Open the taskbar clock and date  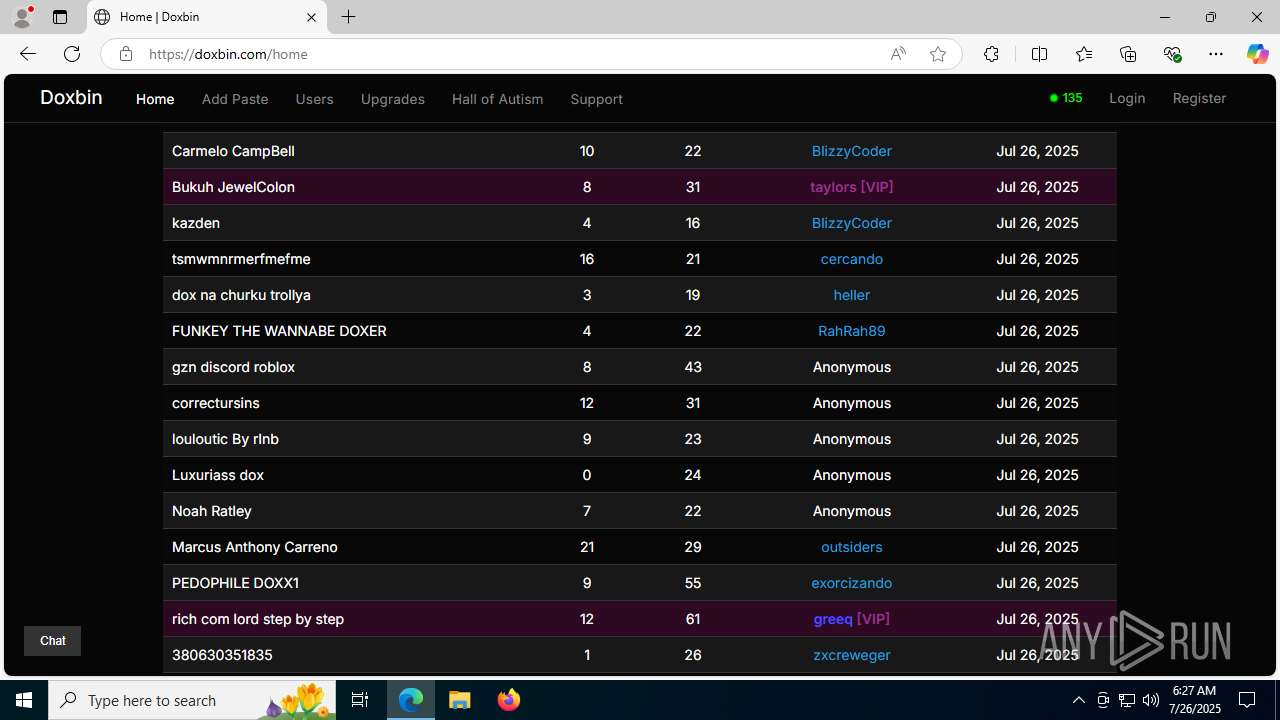(1194, 700)
